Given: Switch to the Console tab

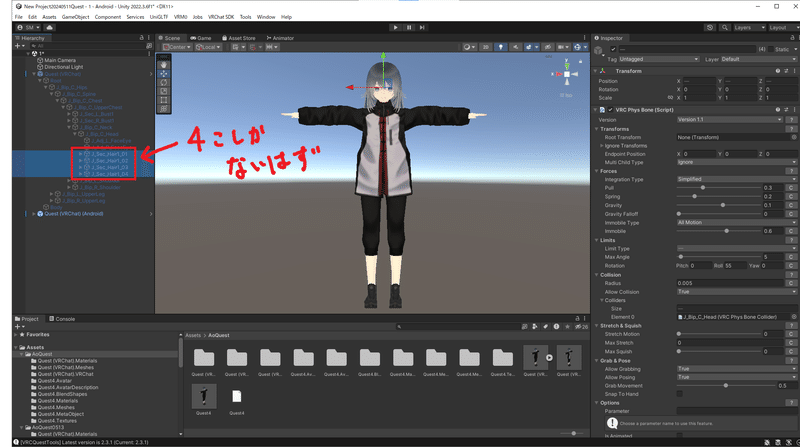Looking at the screenshot, I should point(62,319).
